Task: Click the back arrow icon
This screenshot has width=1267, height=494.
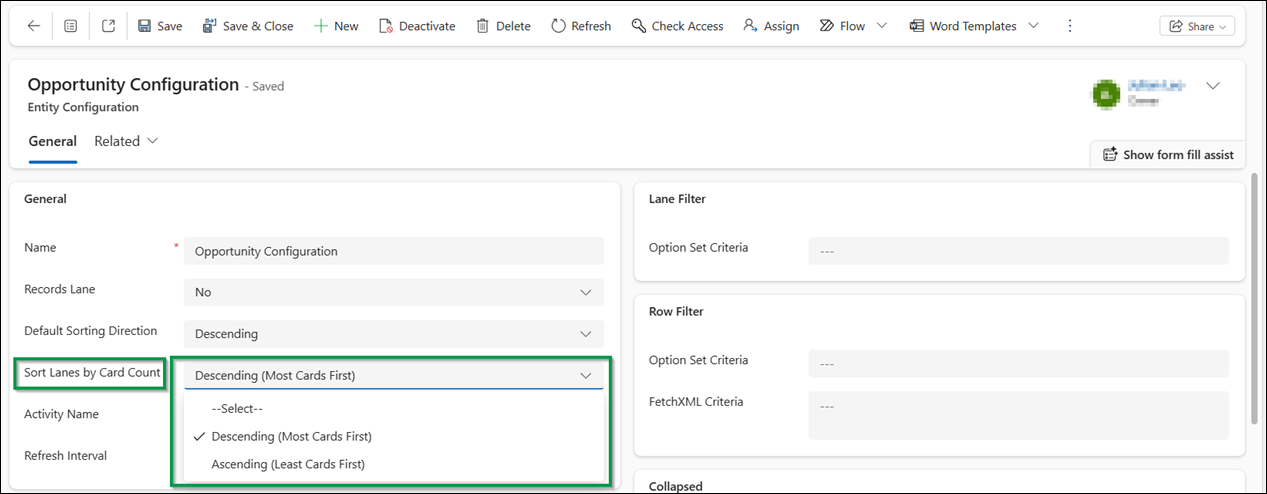Action: pyautogui.click(x=34, y=26)
